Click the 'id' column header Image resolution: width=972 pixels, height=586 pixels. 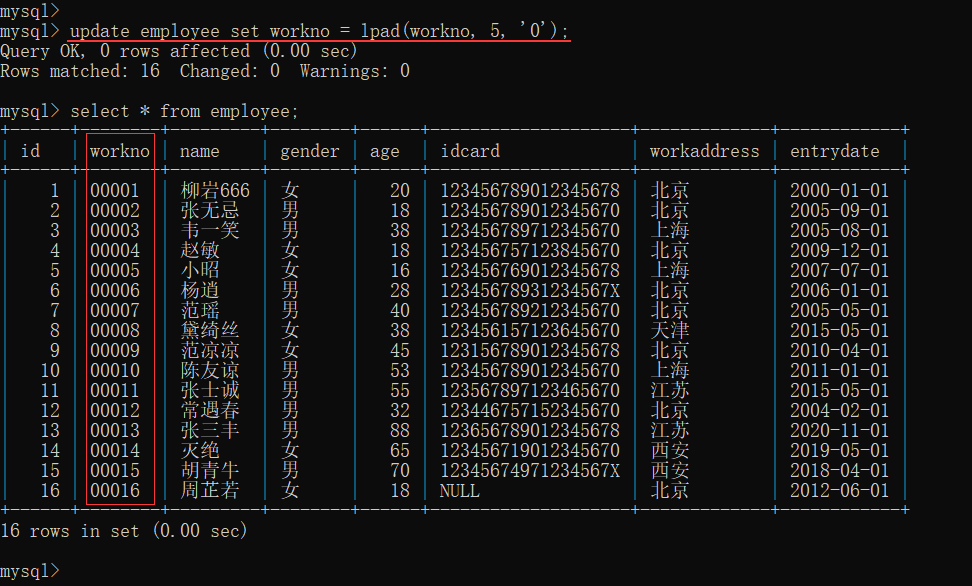pos(30,151)
